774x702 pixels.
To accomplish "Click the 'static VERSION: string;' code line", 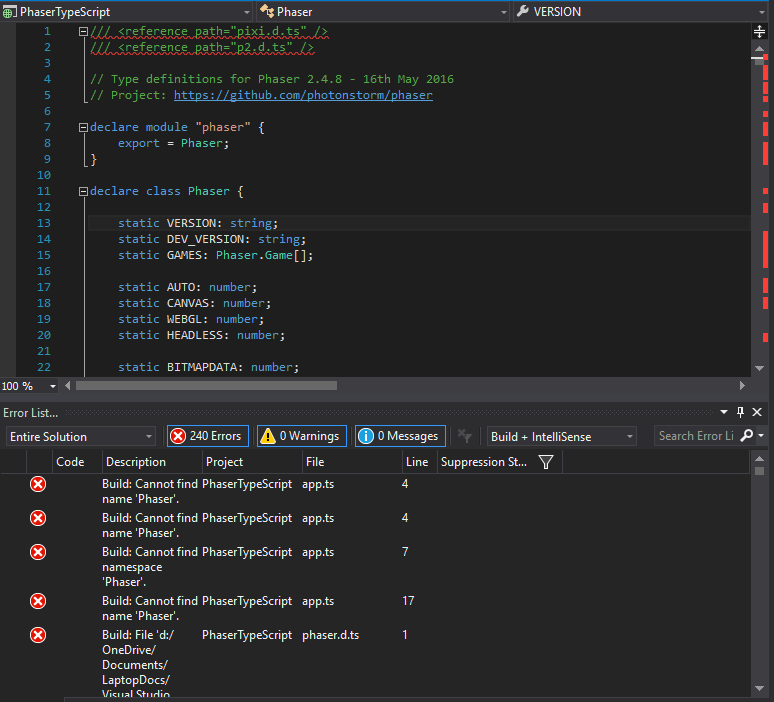I will pos(198,223).
